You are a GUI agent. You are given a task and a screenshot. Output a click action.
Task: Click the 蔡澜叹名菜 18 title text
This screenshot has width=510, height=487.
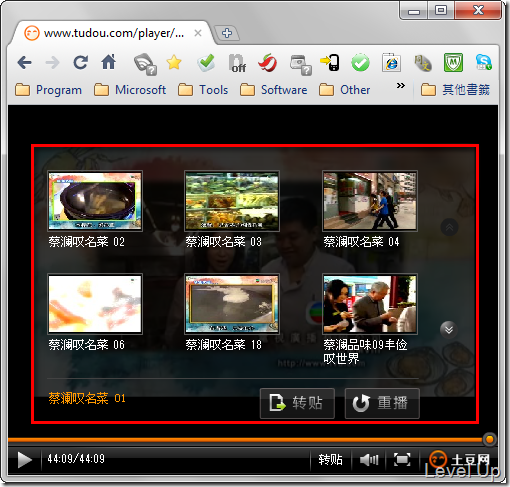(224, 345)
